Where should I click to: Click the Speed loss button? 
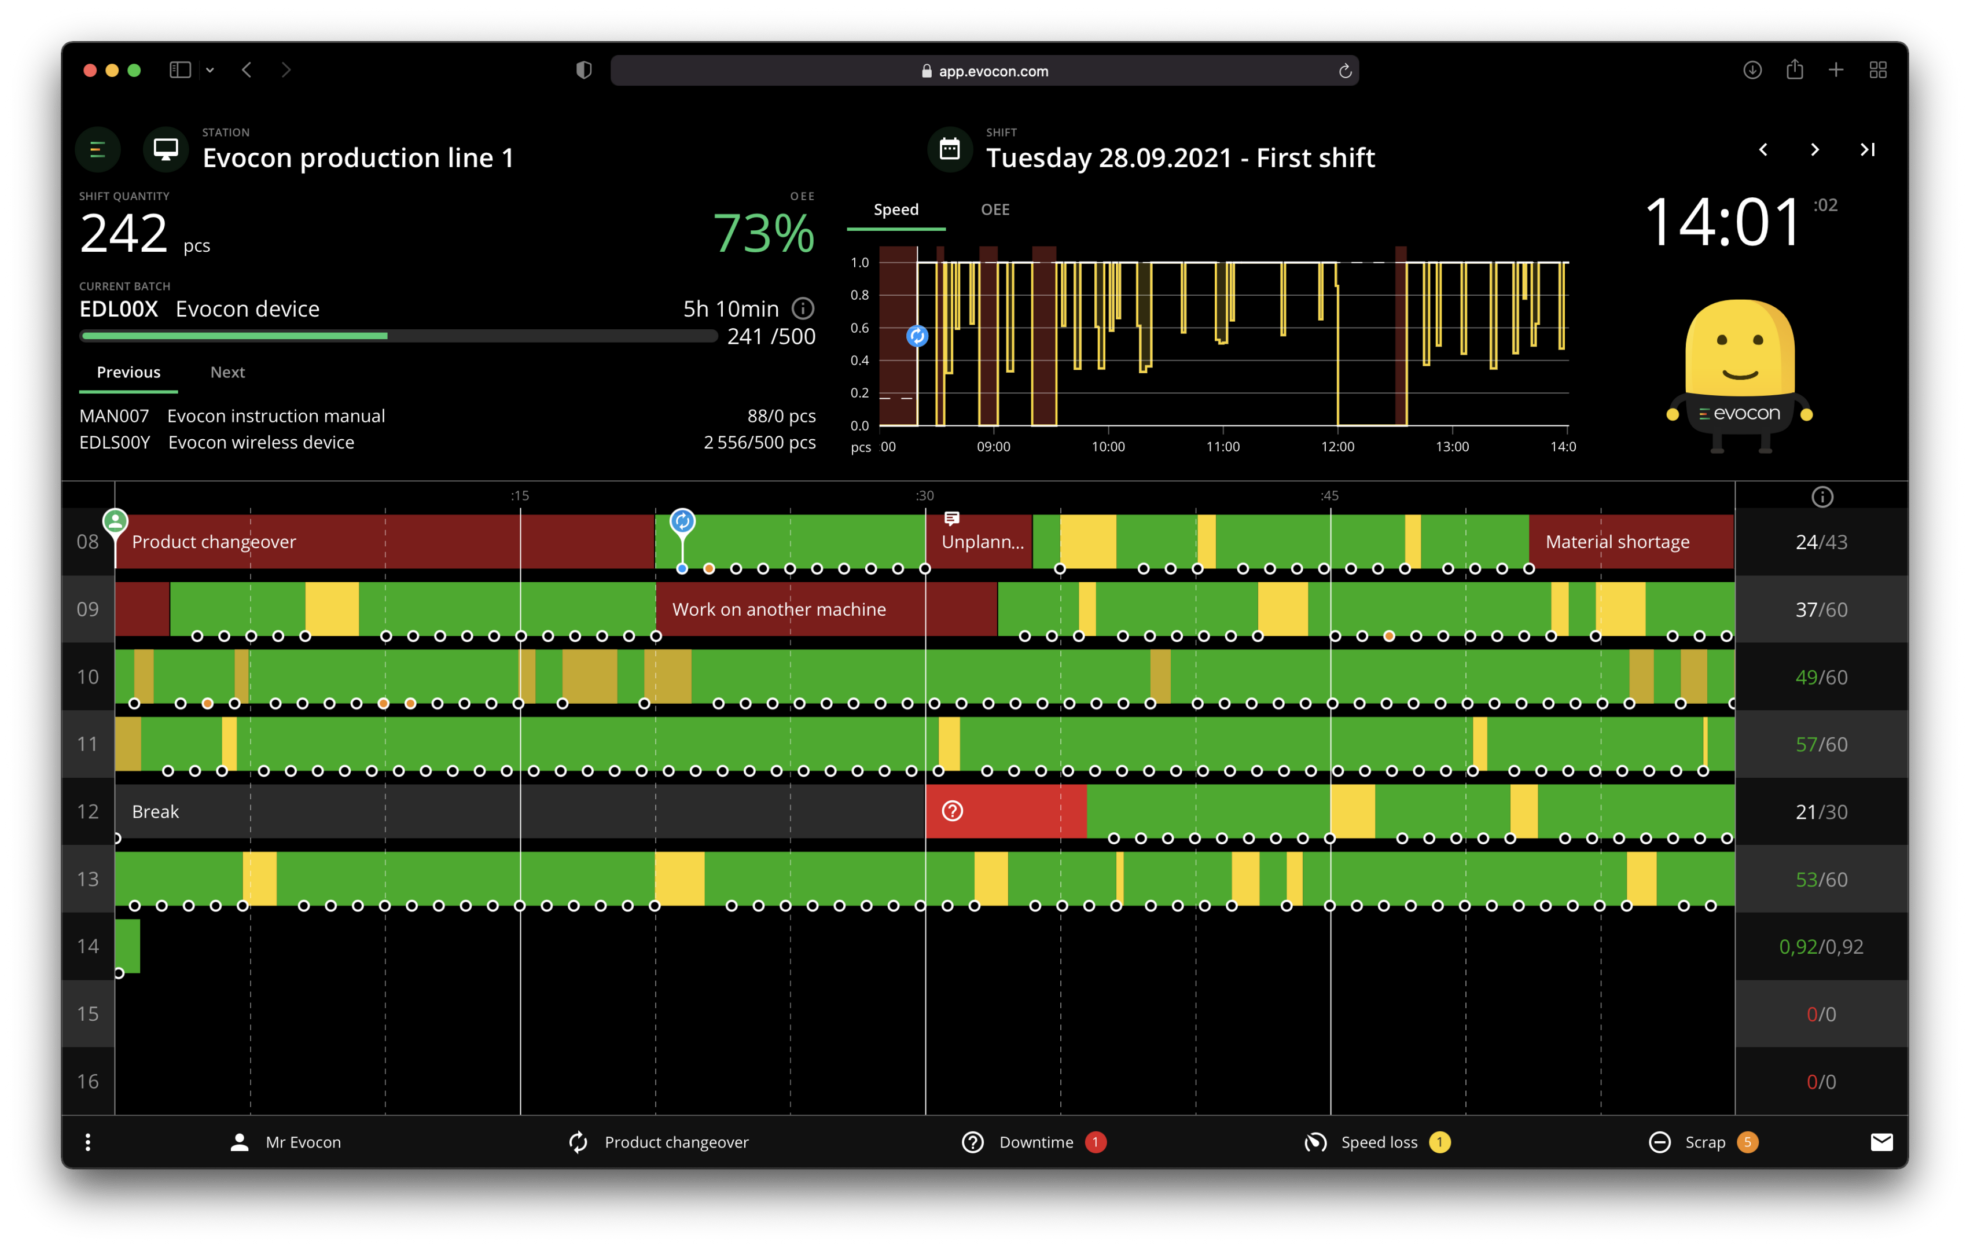[1377, 1142]
